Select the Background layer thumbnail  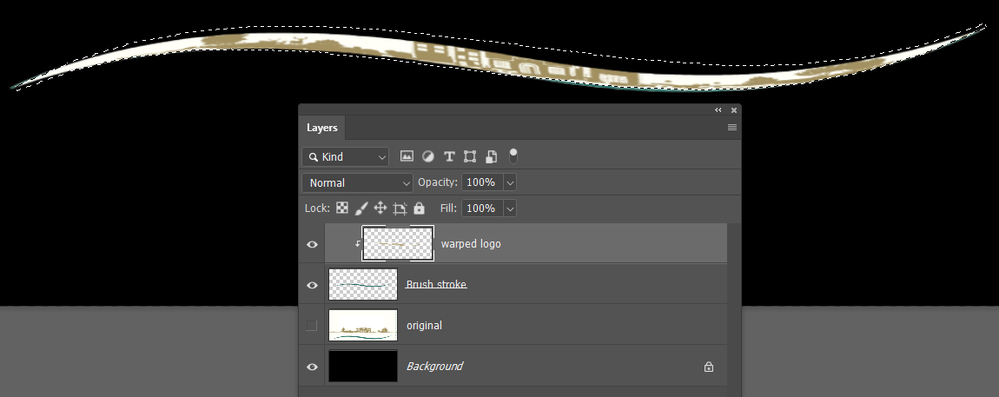pyautogui.click(x=363, y=366)
